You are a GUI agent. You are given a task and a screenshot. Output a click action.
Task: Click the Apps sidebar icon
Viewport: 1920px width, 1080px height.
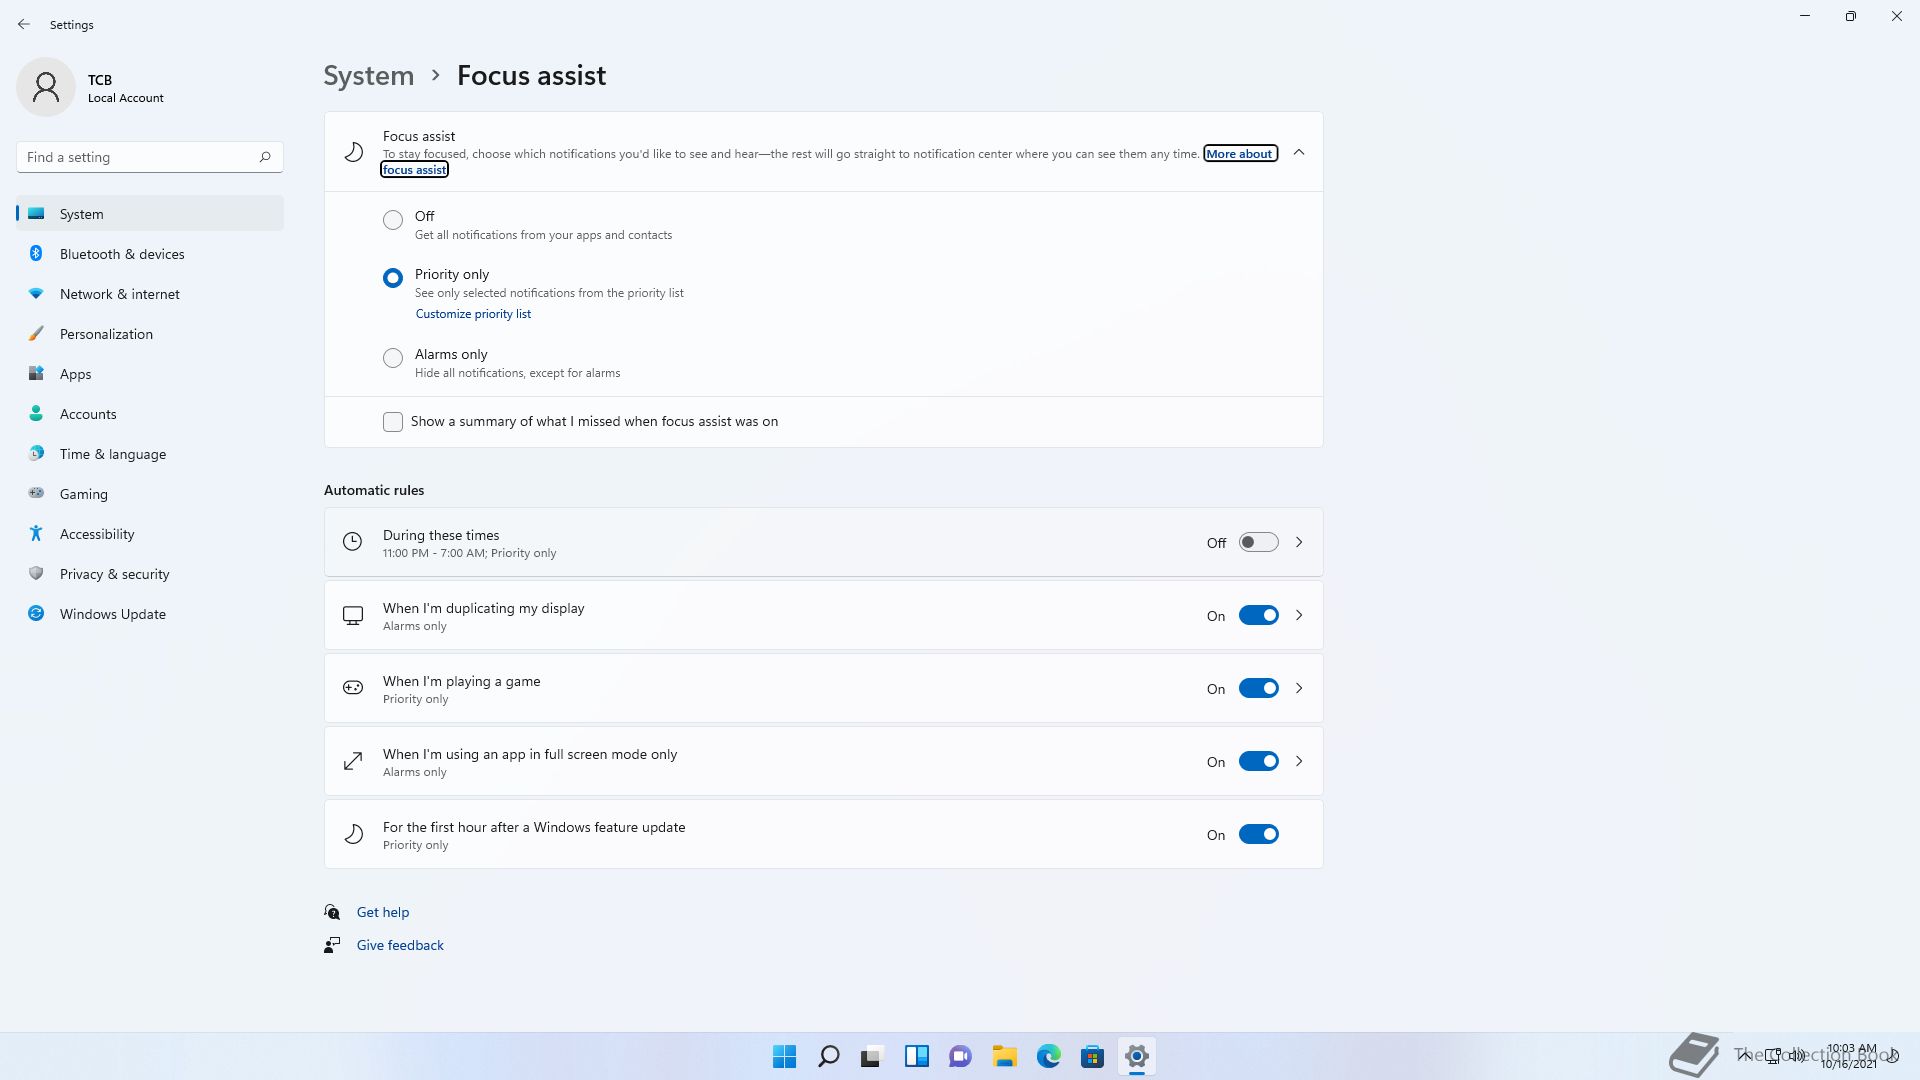pos(36,373)
